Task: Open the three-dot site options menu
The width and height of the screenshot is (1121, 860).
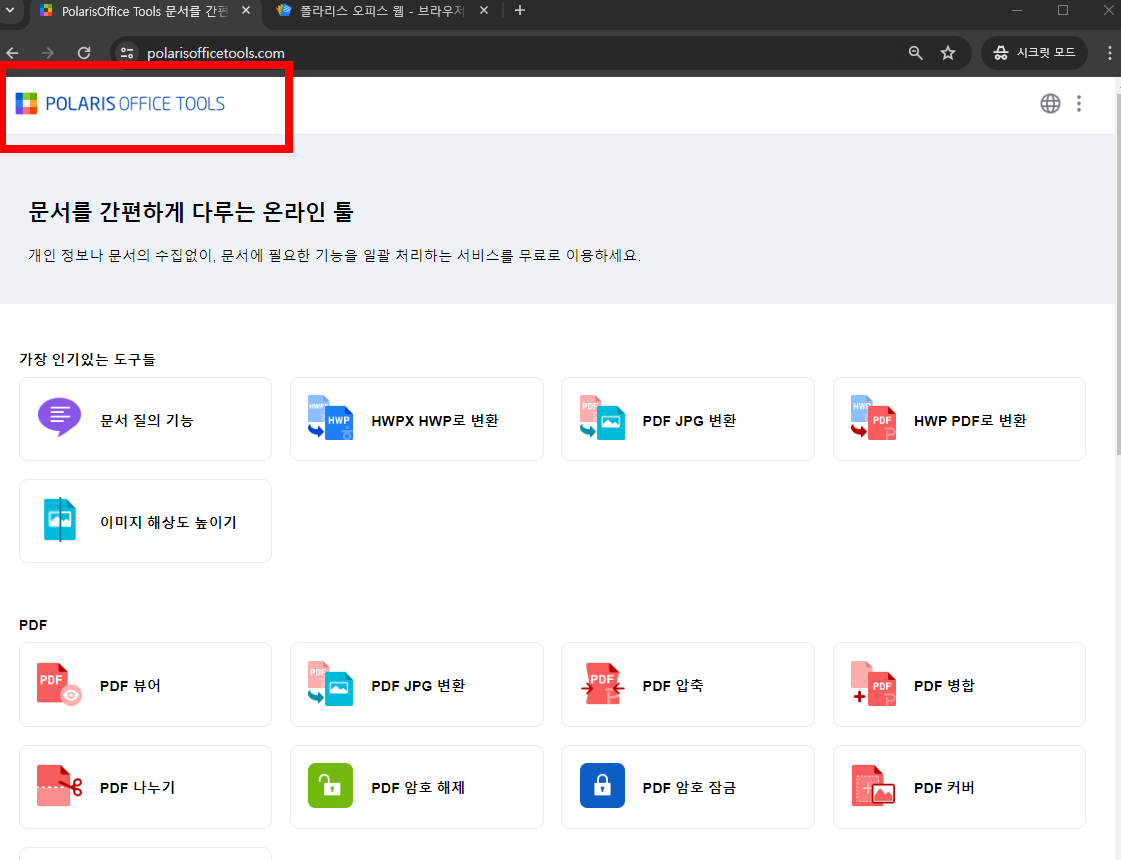Action: (1079, 103)
